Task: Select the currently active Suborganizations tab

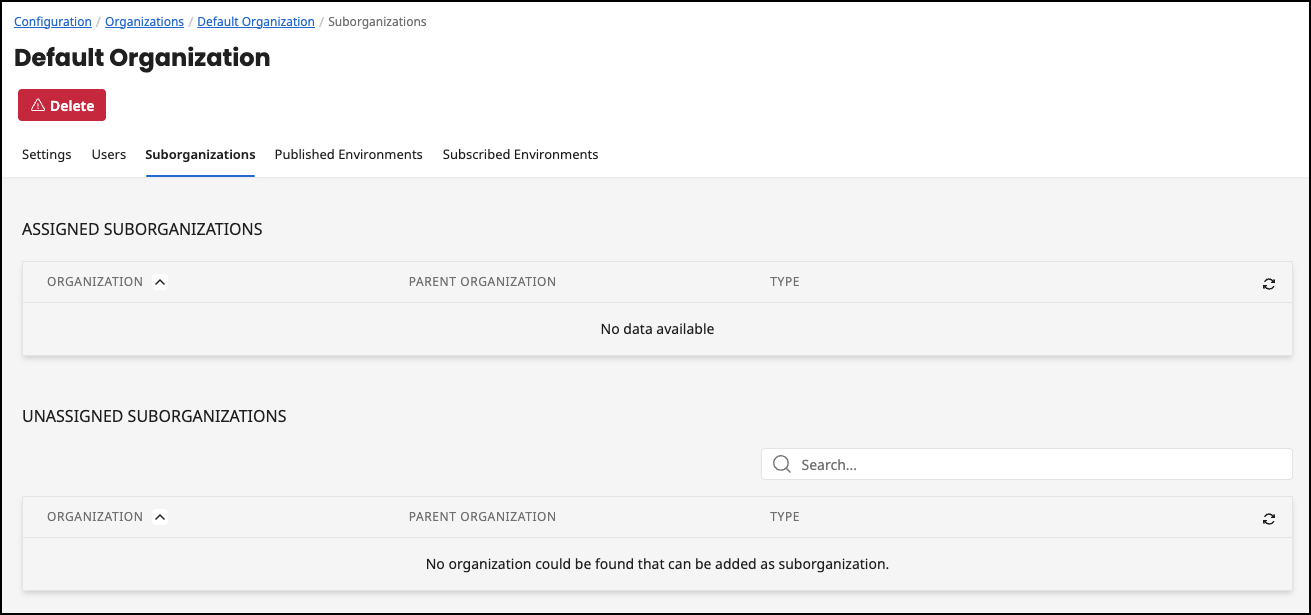Action: coord(200,154)
